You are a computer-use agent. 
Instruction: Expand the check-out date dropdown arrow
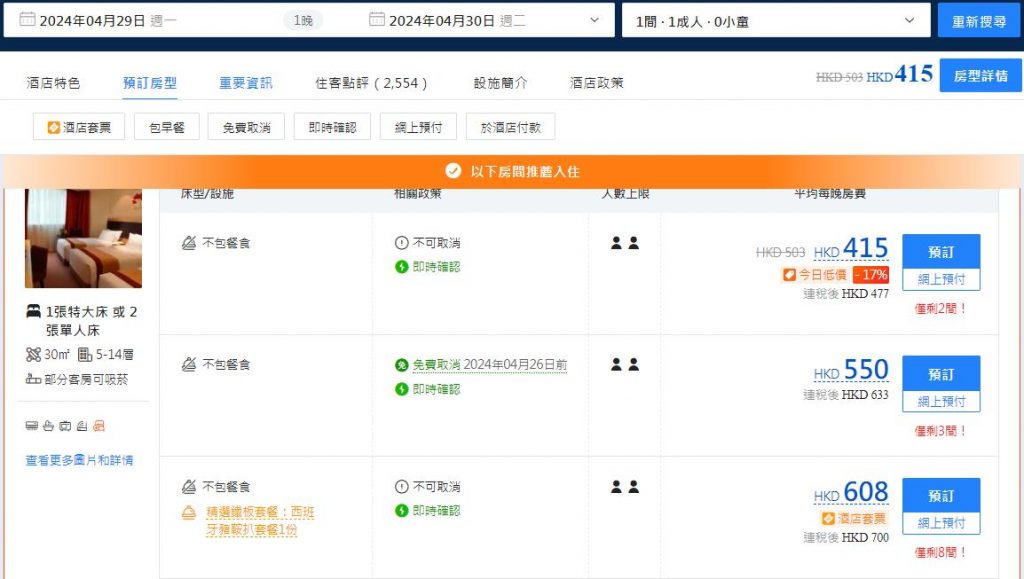pyautogui.click(x=595, y=20)
